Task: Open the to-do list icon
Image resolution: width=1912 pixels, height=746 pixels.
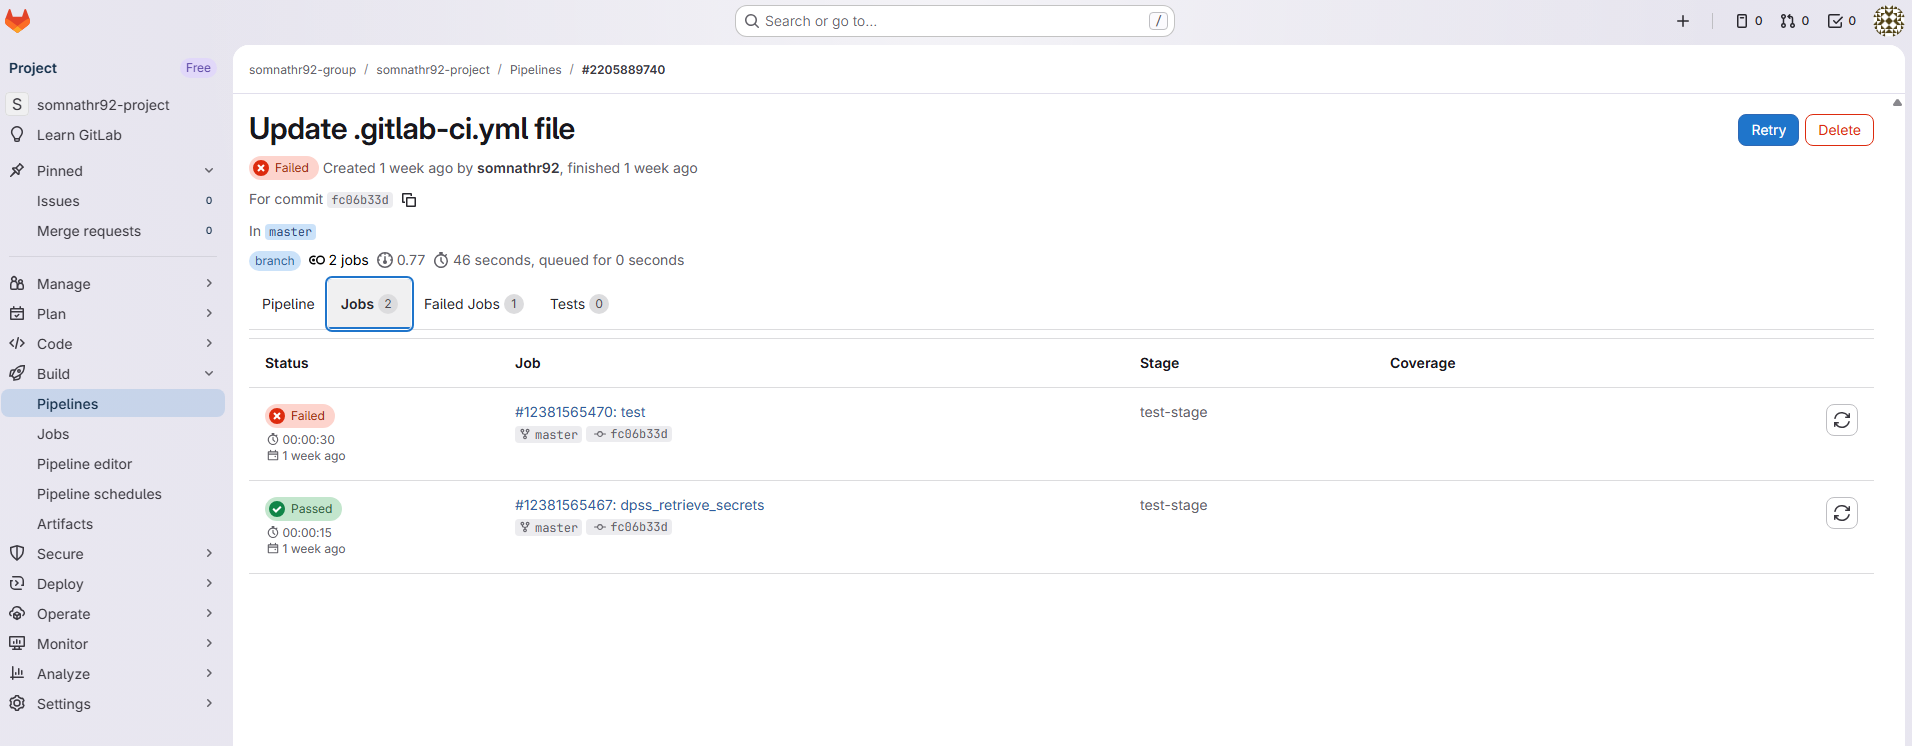Action: 1841,21
